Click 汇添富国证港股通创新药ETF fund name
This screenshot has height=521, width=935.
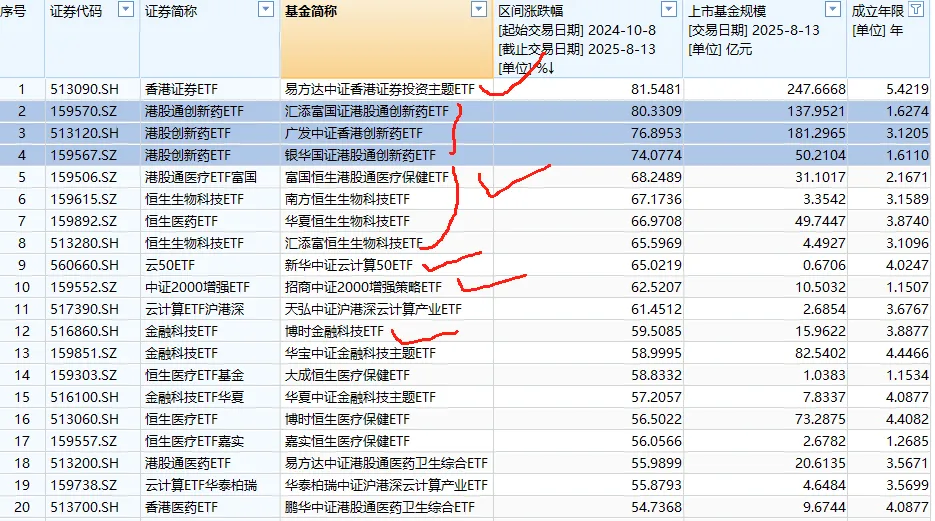[367, 111]
